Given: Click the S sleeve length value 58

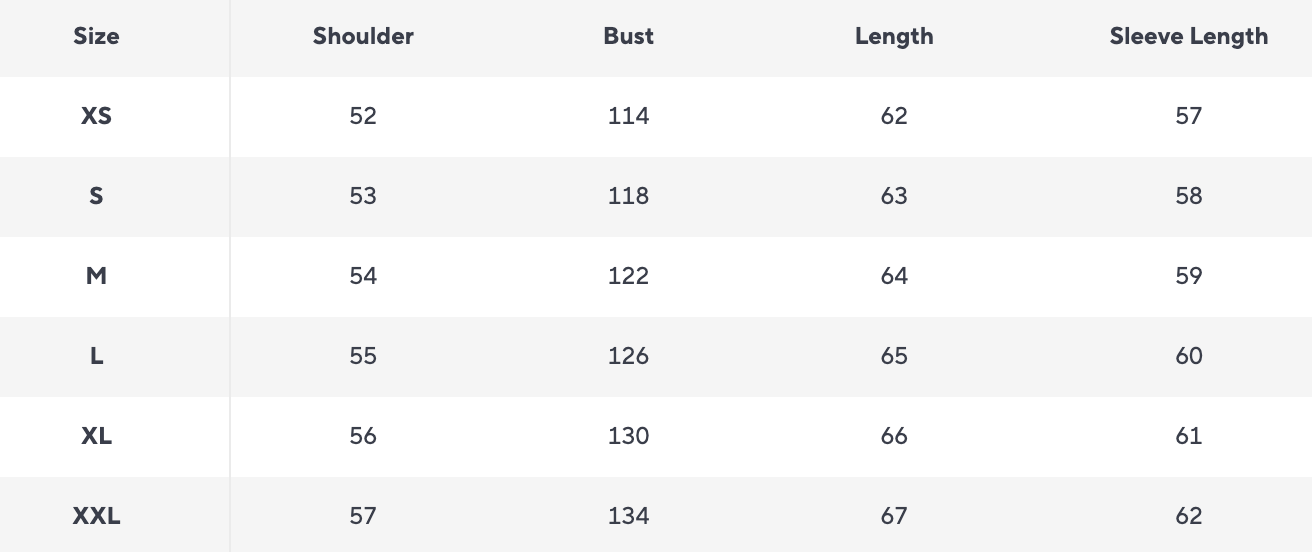Looking at the screenshot, I should tap(1188, 196).
